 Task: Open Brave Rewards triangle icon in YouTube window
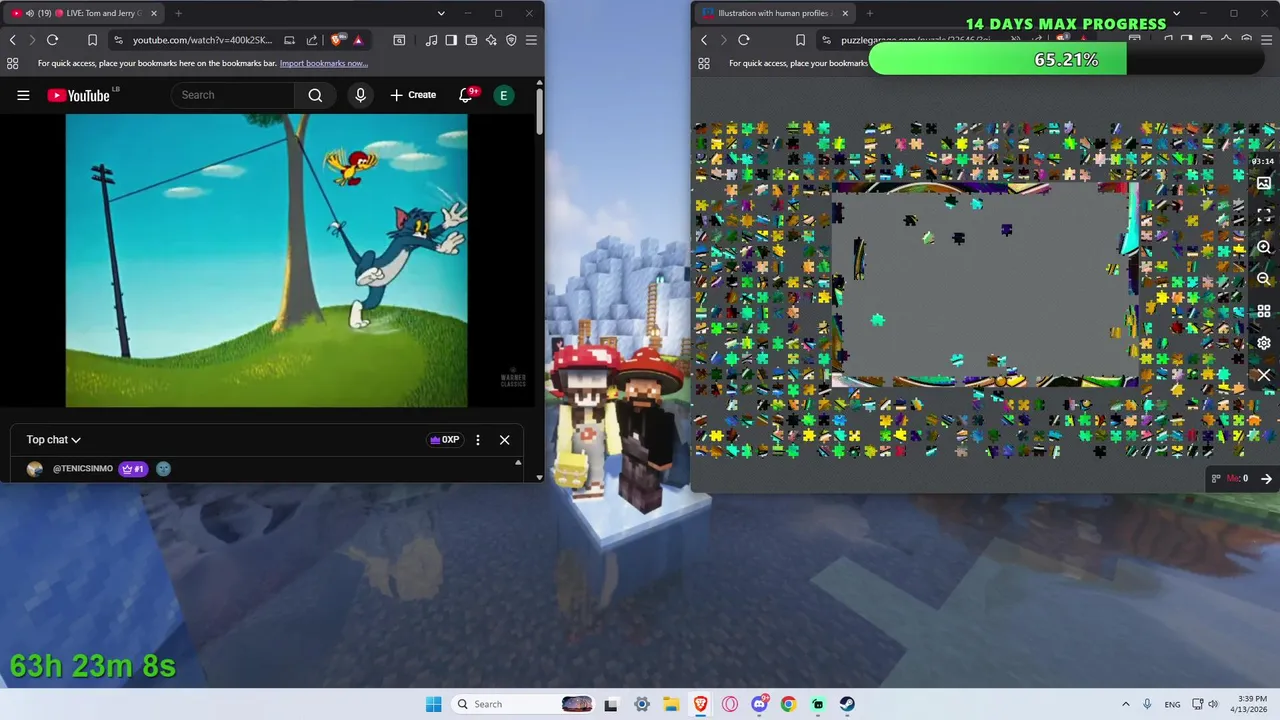[x=358, y=40]
